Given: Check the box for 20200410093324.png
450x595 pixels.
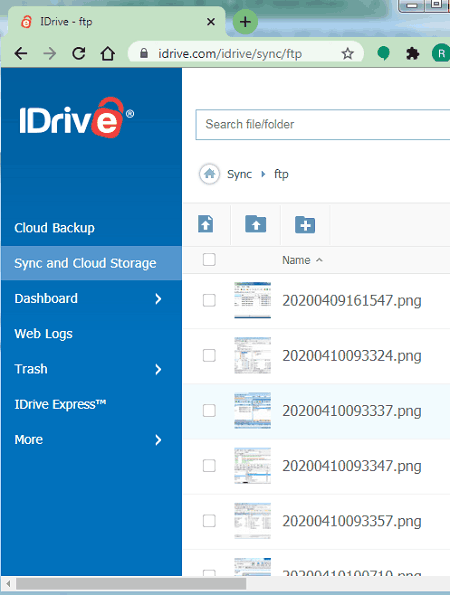Looking at the screenshot, I should click(x=209, y=356).
